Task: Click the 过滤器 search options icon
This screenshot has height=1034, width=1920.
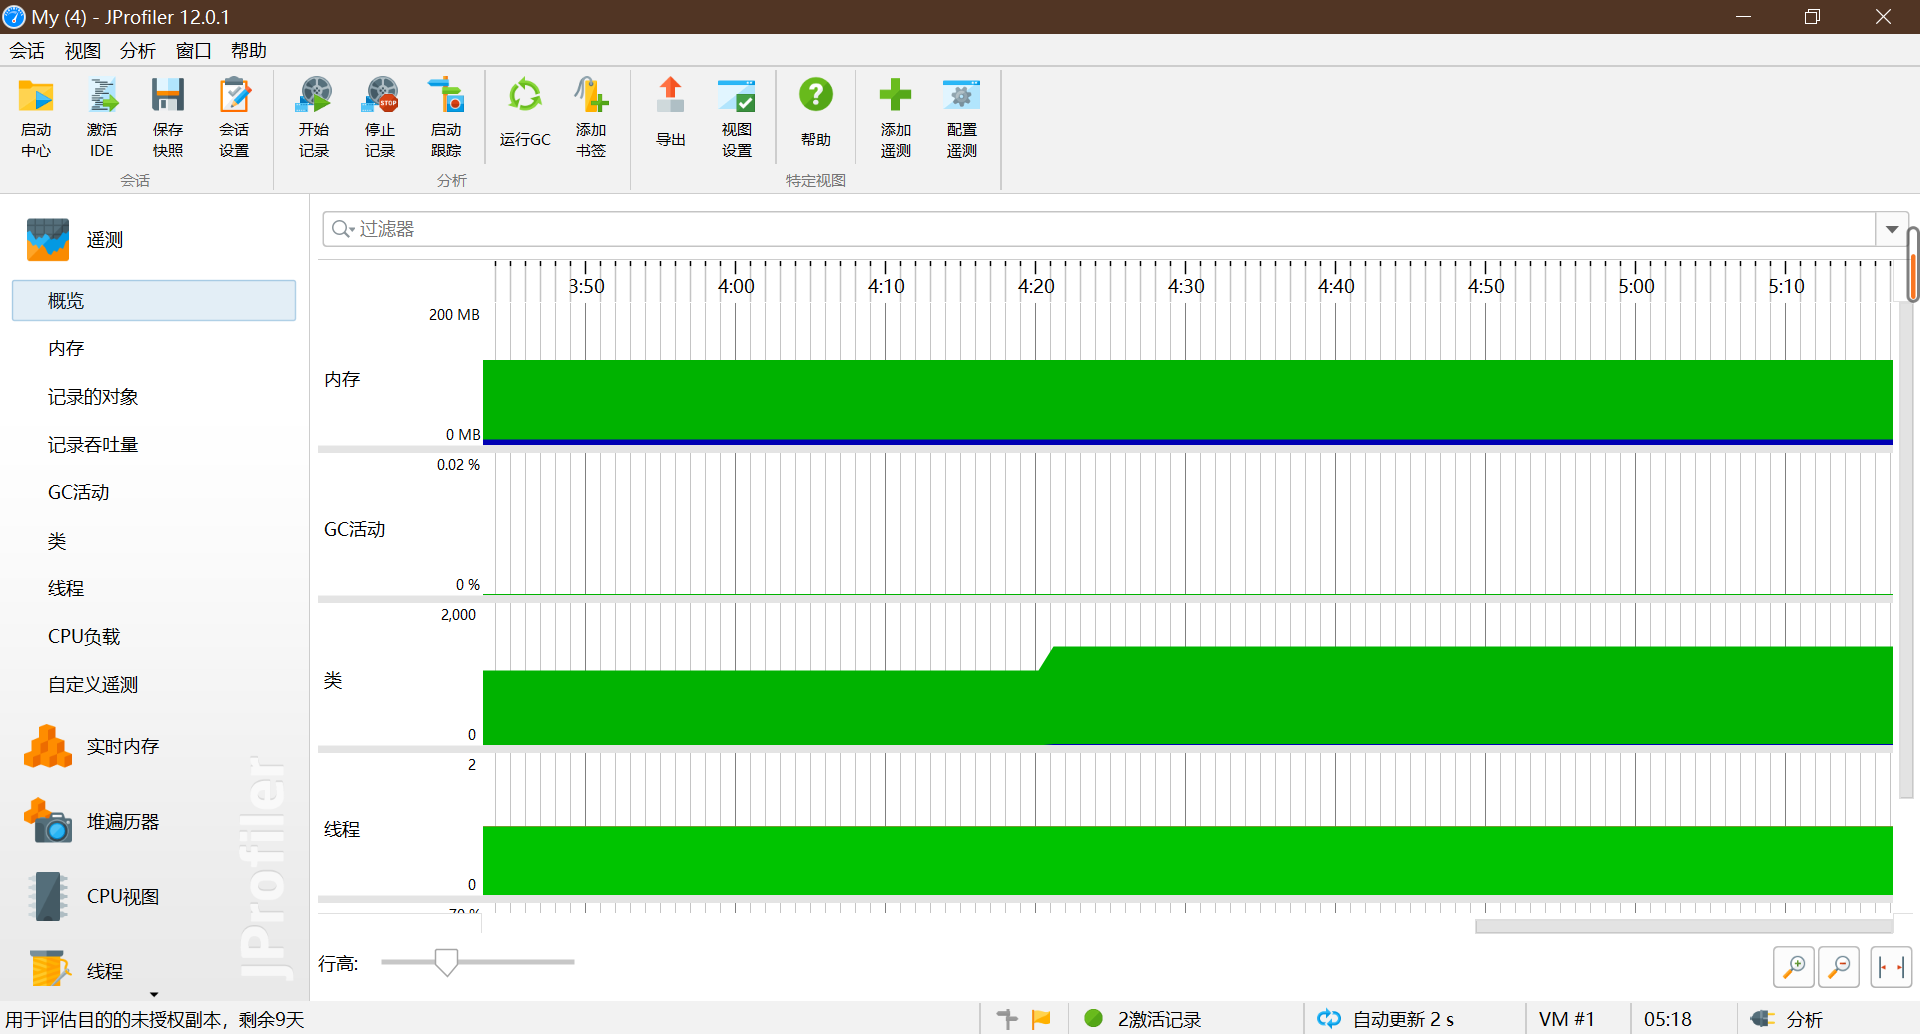Action: [x=343, y=229]
